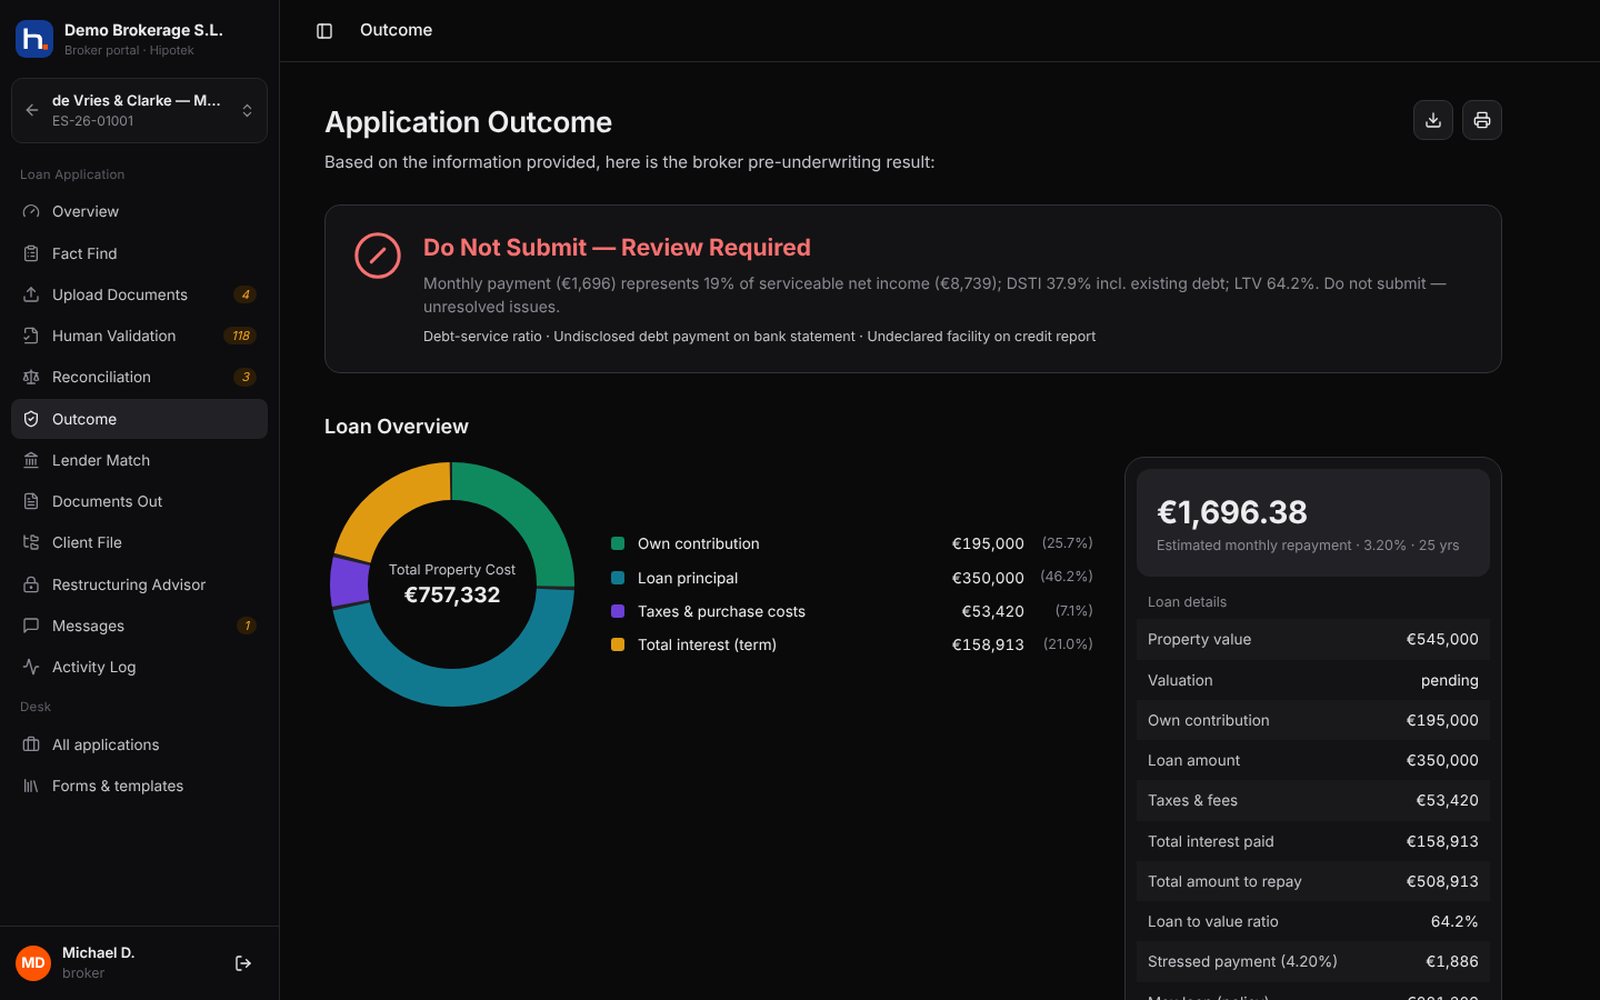Click the Property value €545,000 row
Image resolution: width=1600 pixels, height=1000 pixels.
1313,639
